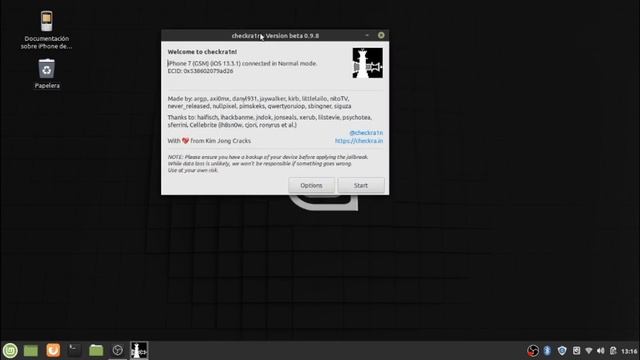This screenshot has width=640, height=360.
Task: Click the checkra1n window title bar text
Action: pos(275,36)
